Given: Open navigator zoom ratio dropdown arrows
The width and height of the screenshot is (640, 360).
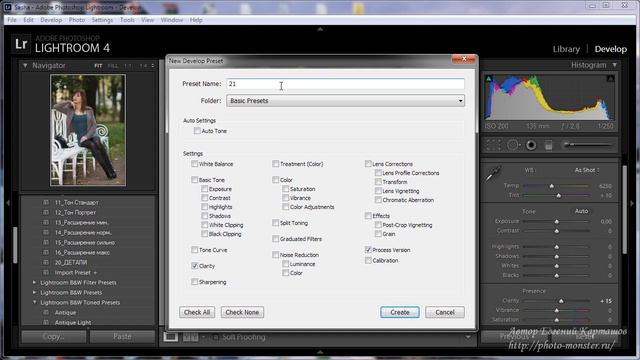Looking at the screenshot, I should pyautogui.click(x=153, y=65).
